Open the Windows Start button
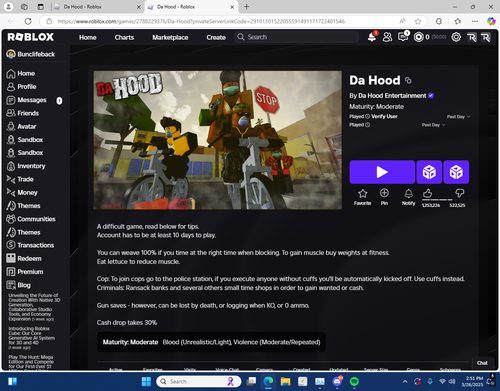Image resolution: width=500 pixels, height=391 pixels. [146, 381]
